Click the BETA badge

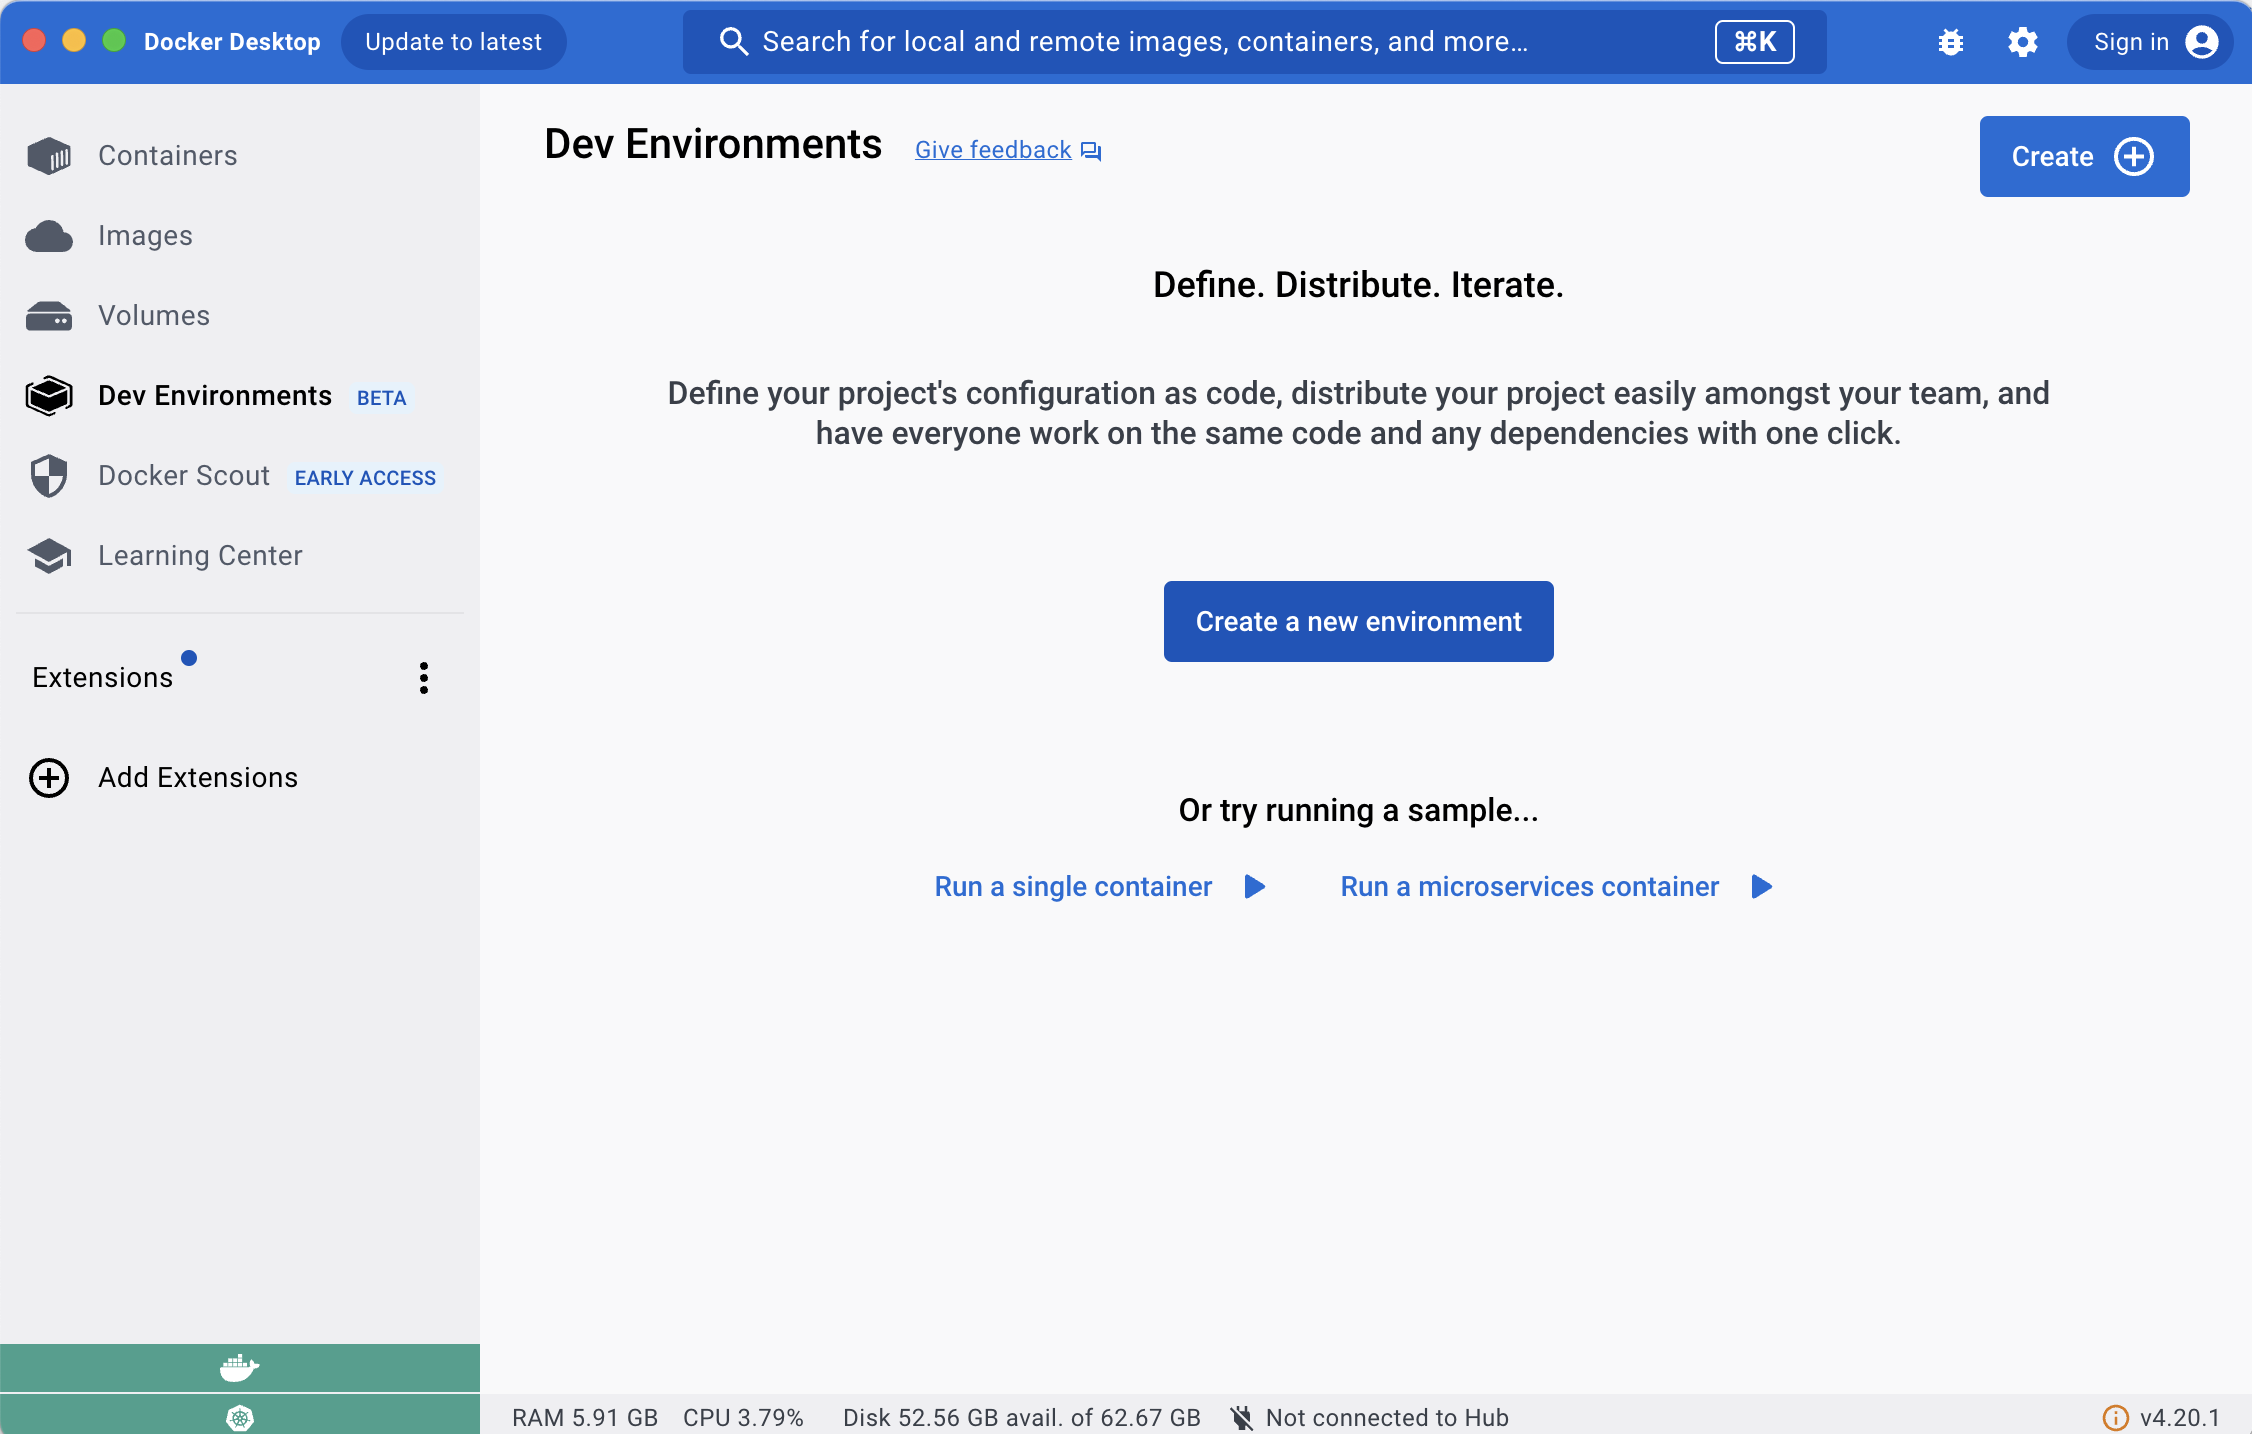(x=382, y=398)
